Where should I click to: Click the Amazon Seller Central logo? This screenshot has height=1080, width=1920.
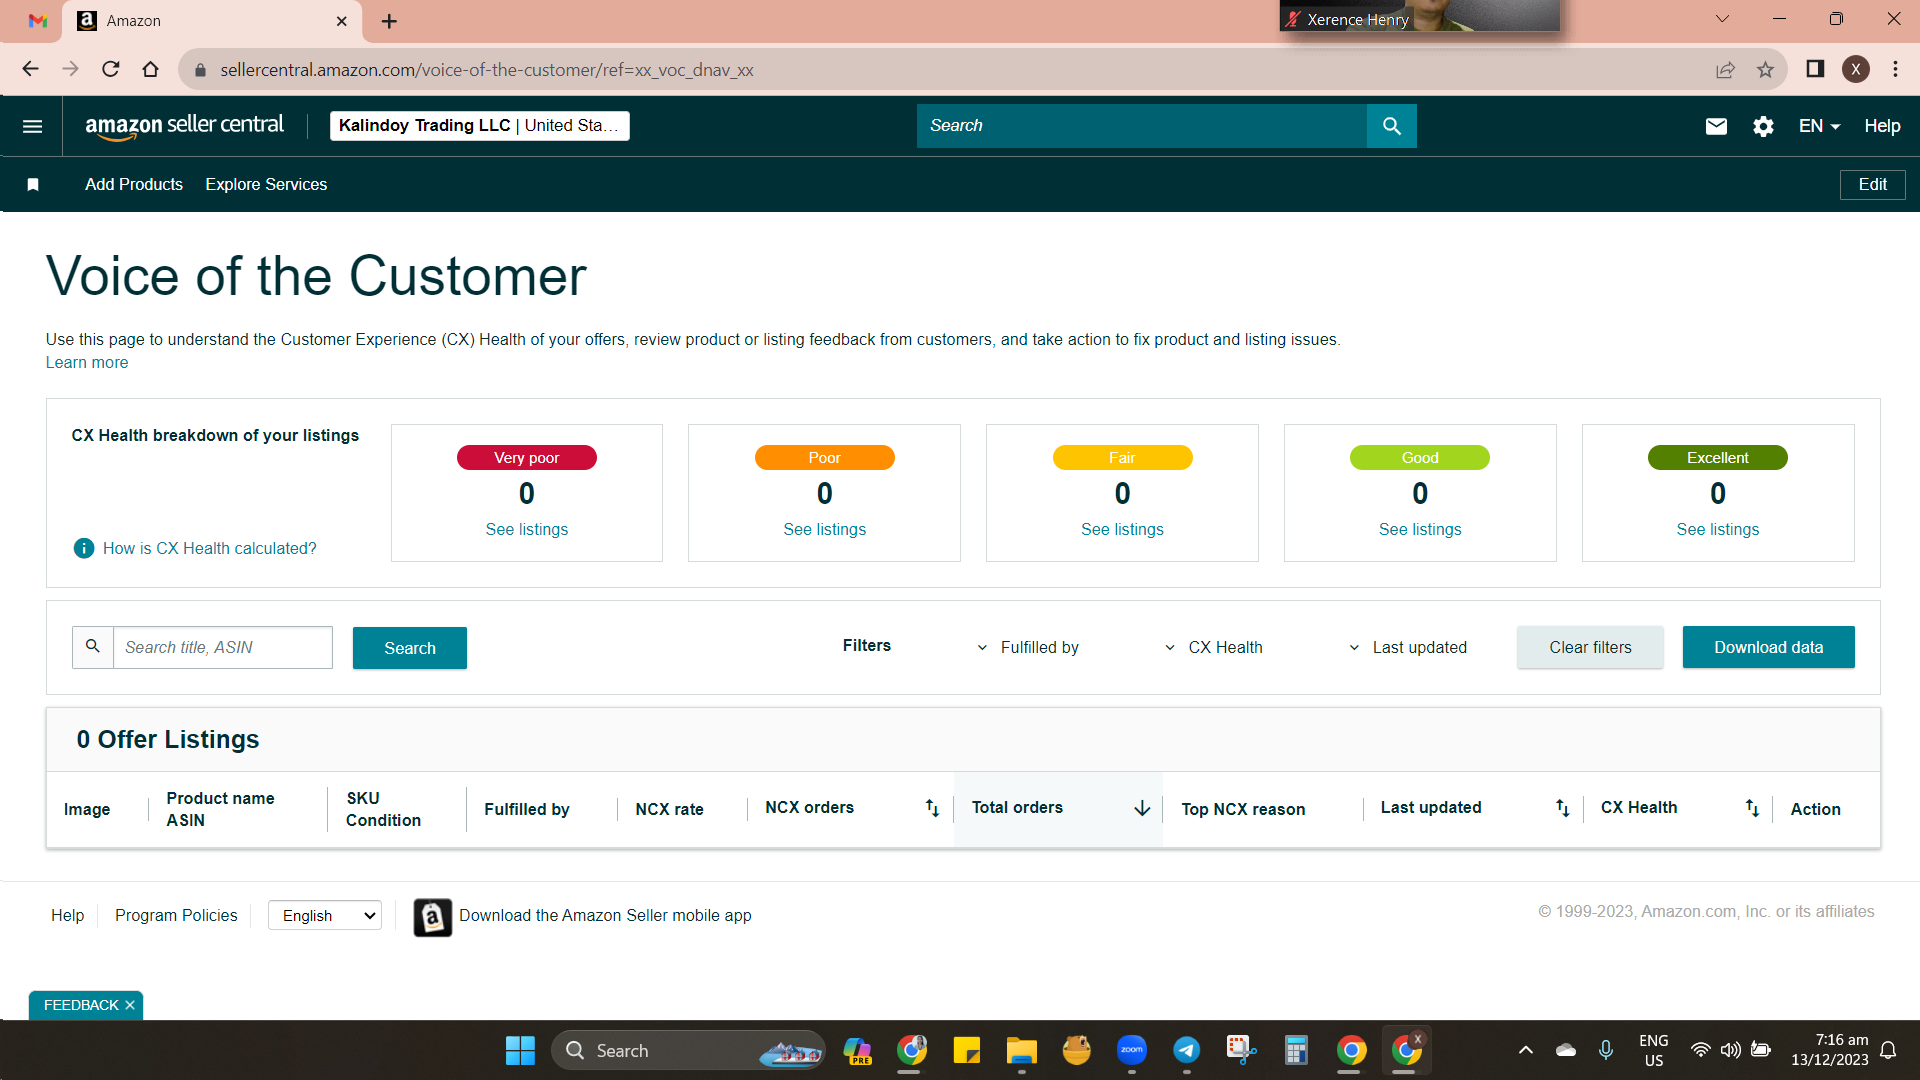[x=184, y=126]
